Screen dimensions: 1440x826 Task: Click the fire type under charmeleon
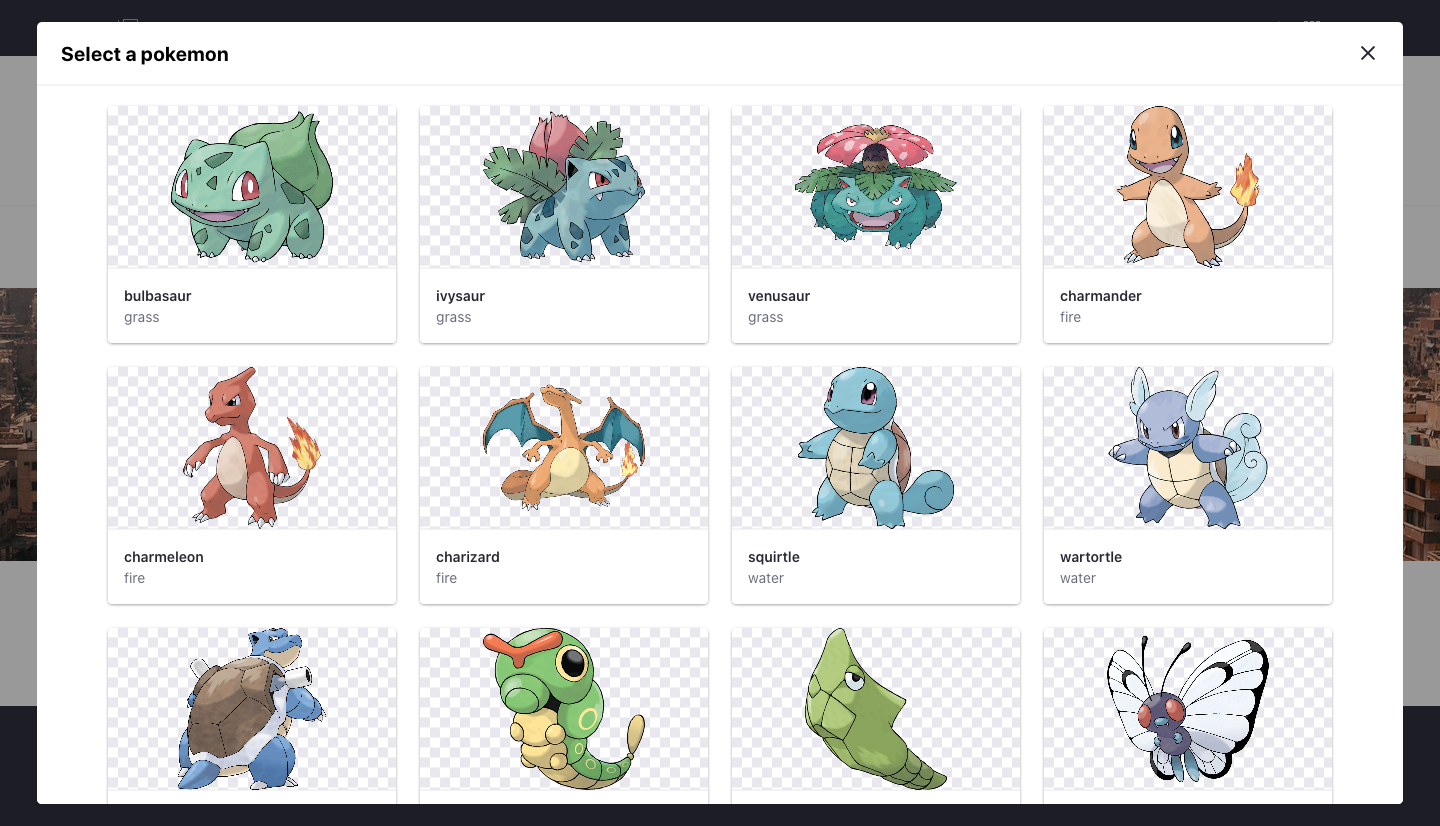(x=135, y=578)
